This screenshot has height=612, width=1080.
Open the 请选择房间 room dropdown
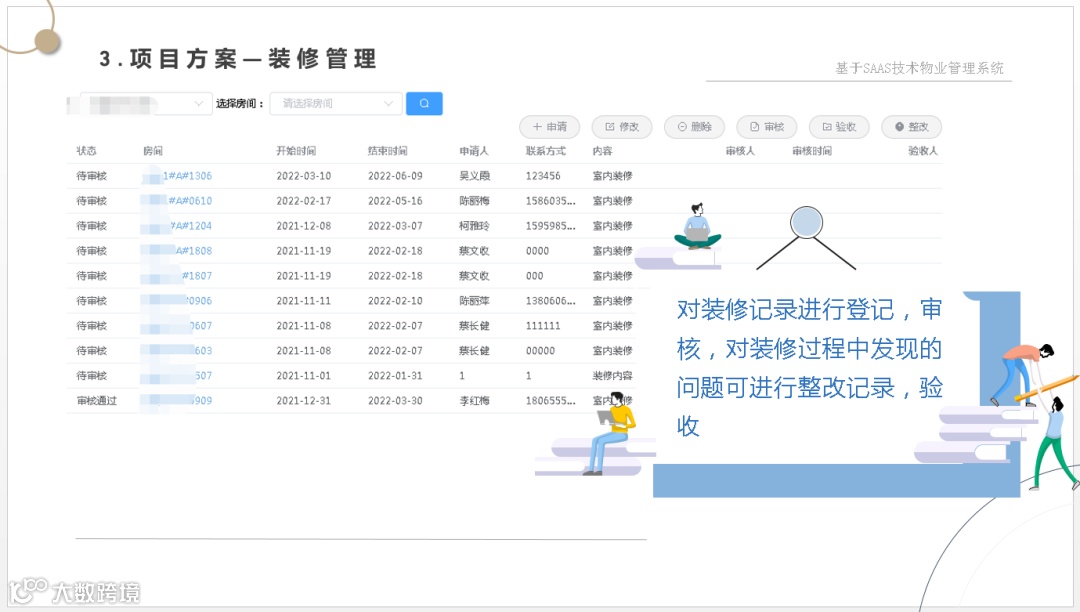pyautogui.click(x=336, y=103)
